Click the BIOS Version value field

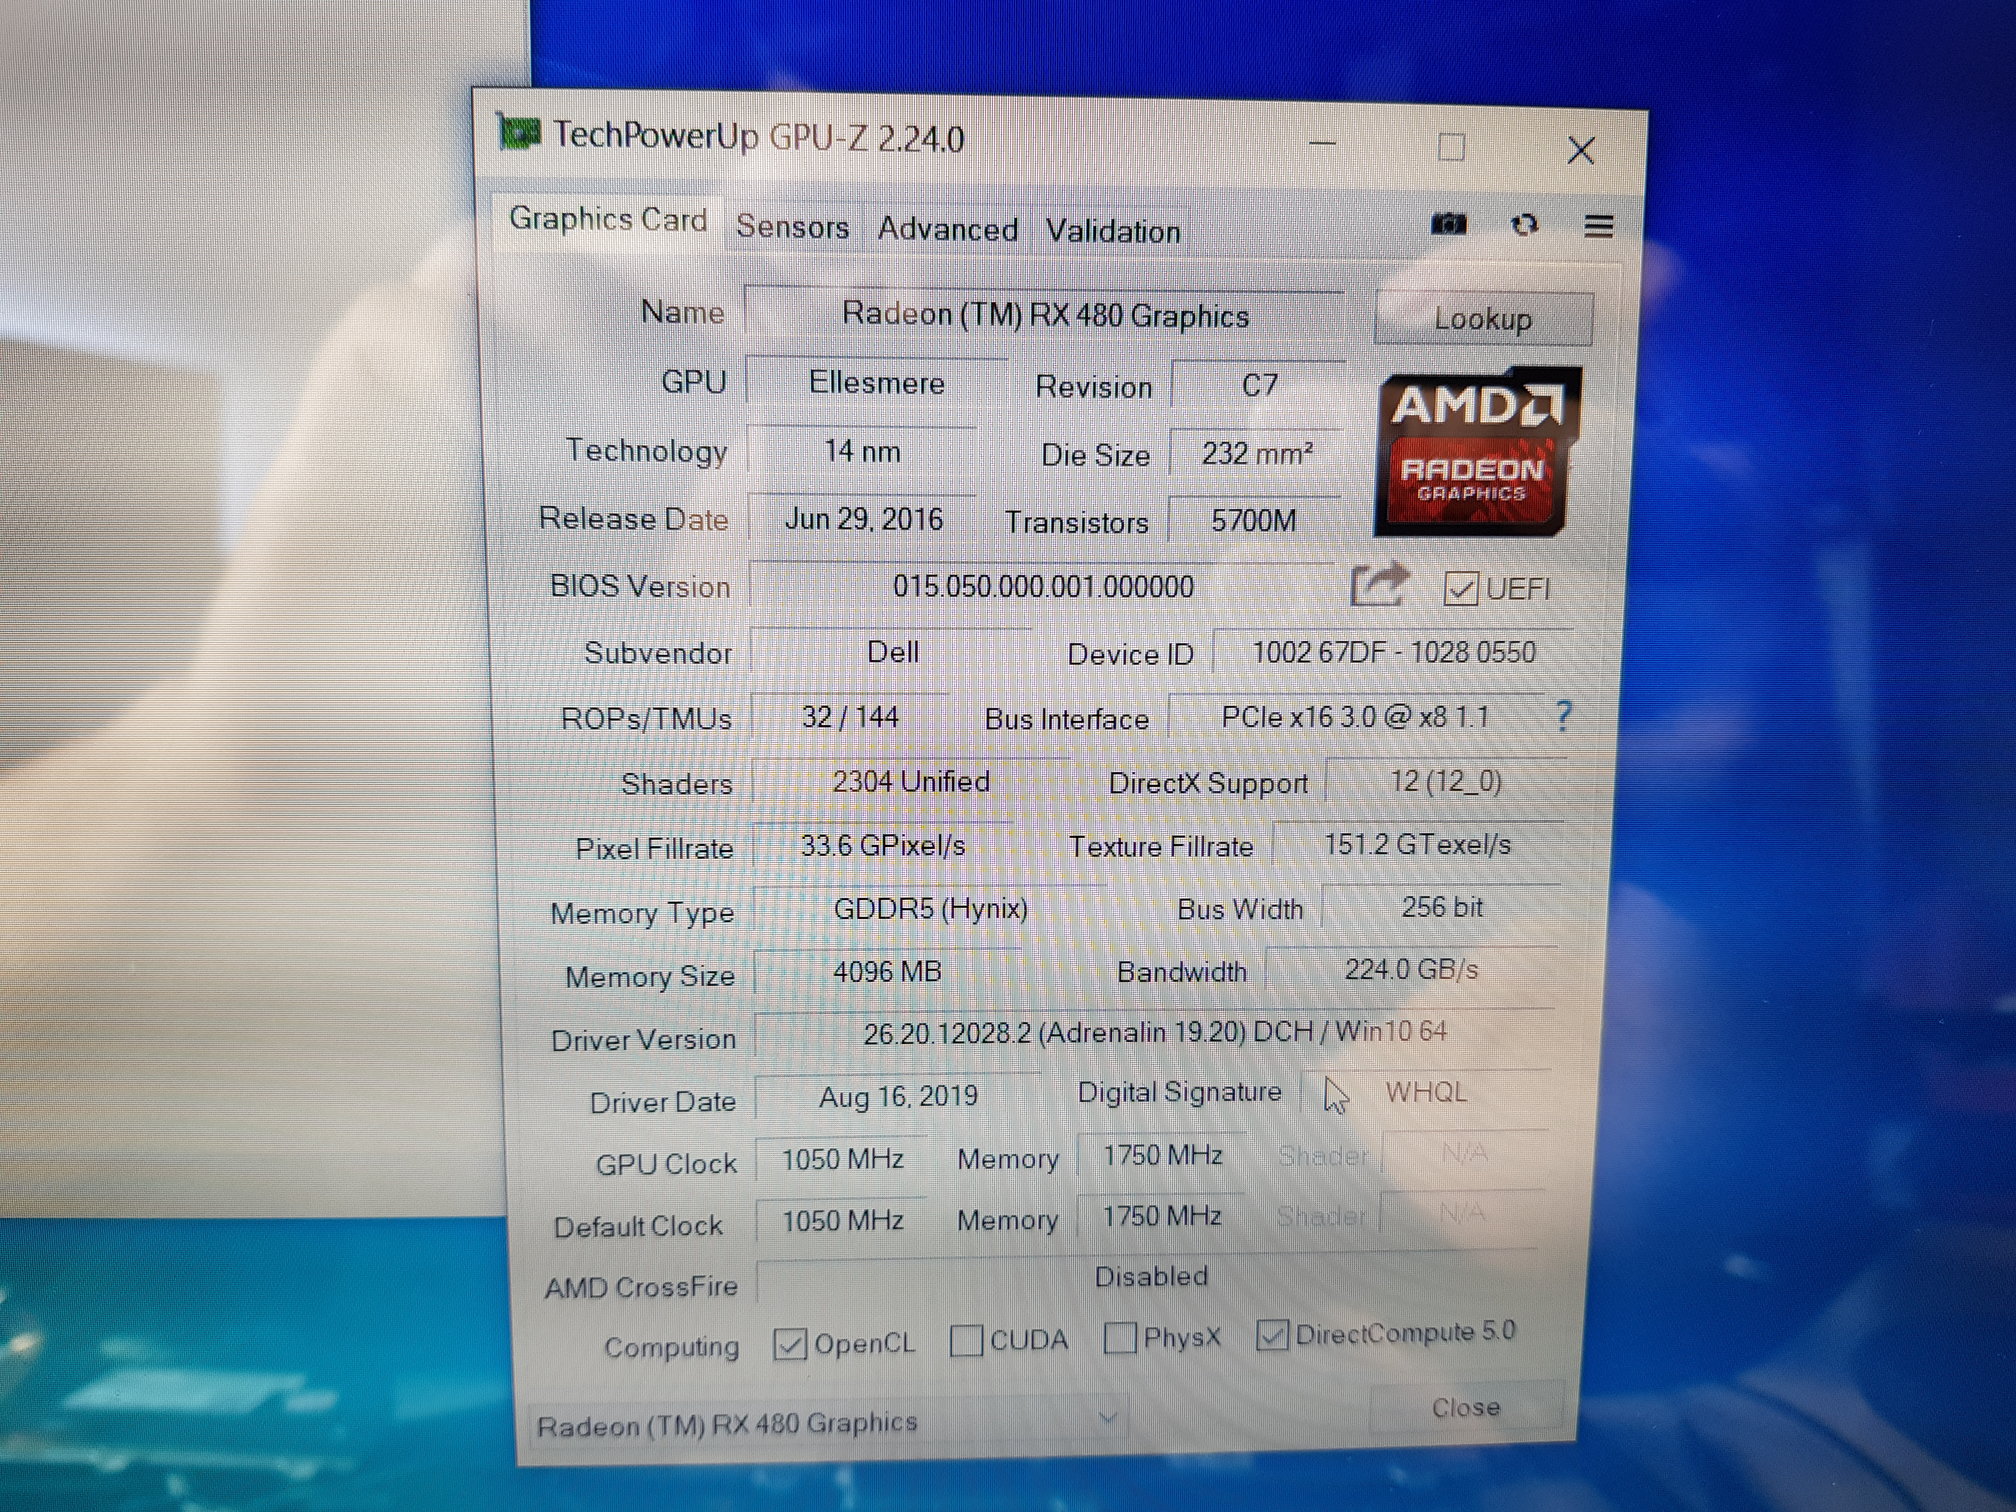point(1042,586)
